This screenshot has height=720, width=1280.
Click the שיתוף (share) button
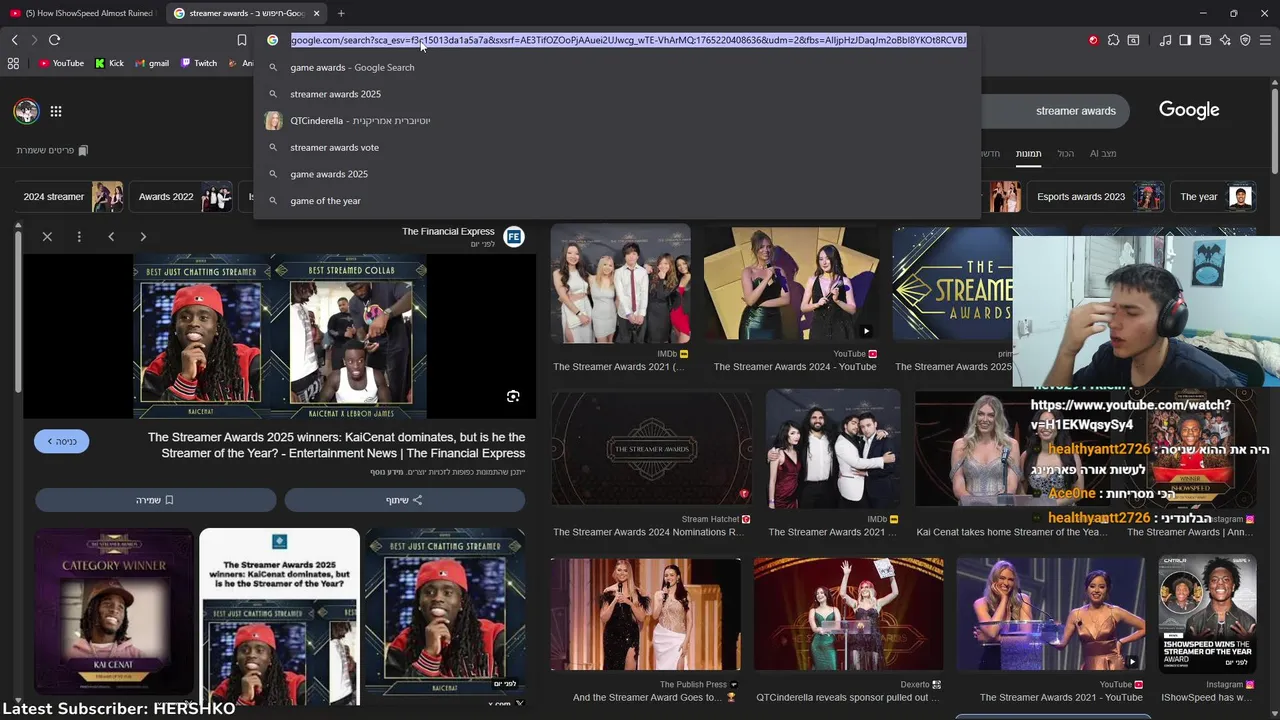pos(404,500)
